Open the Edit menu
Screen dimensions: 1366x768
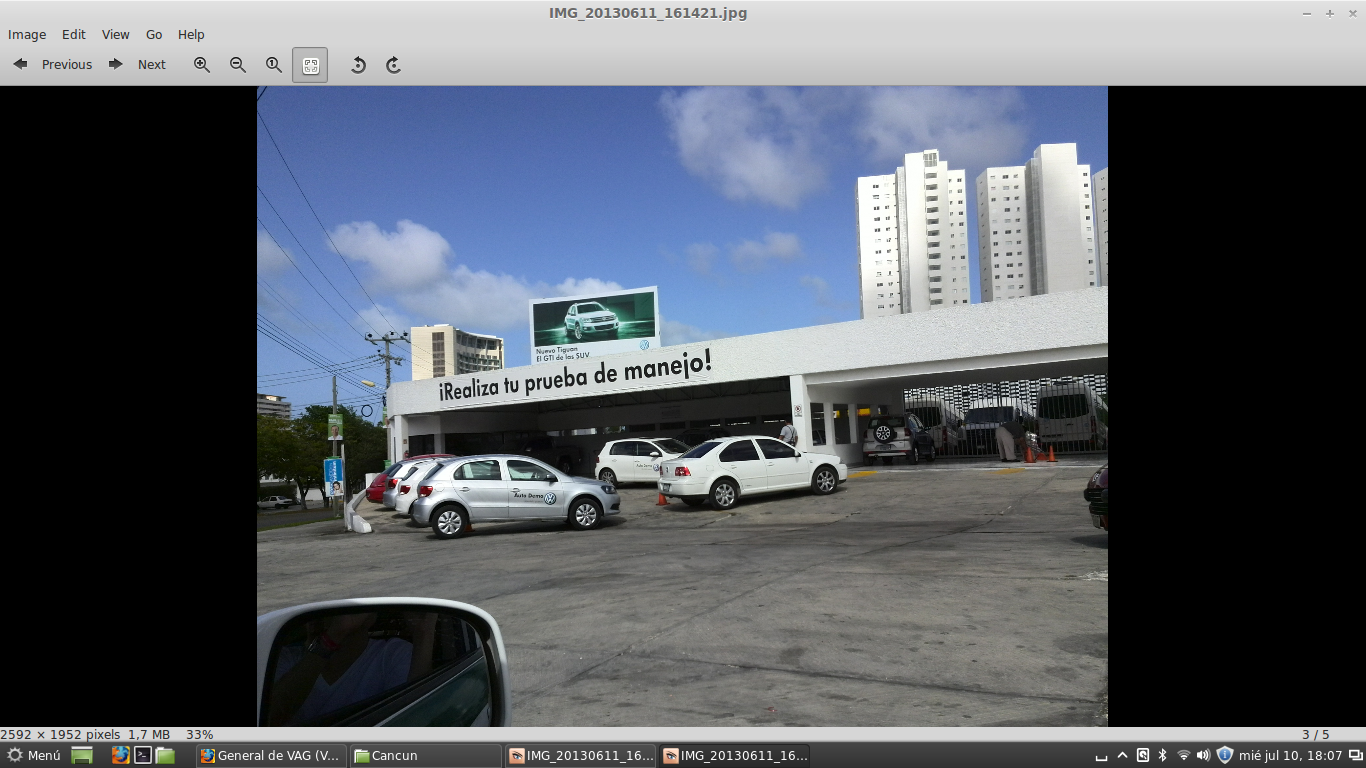coord(74,34)
